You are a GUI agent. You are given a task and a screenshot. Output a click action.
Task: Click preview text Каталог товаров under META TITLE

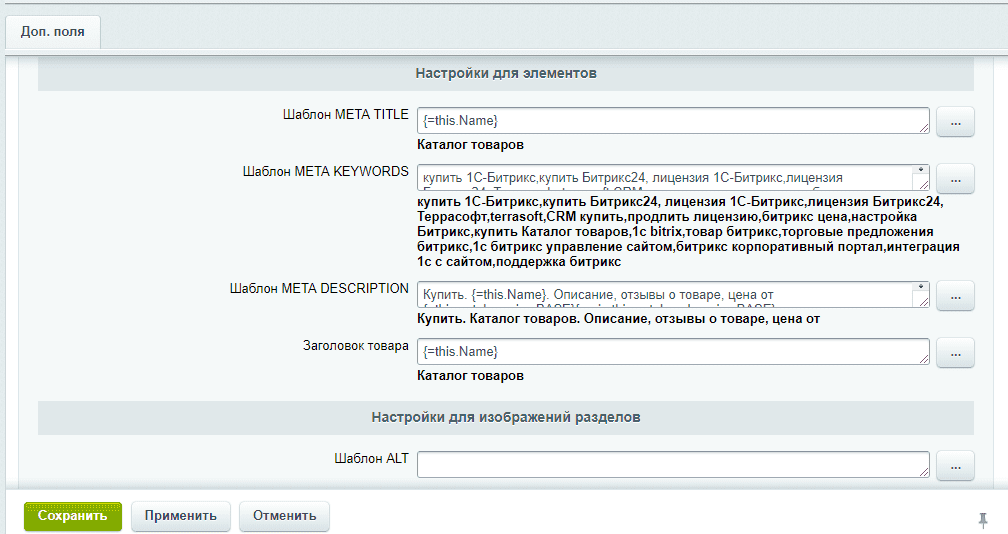[x=471, y=145]
